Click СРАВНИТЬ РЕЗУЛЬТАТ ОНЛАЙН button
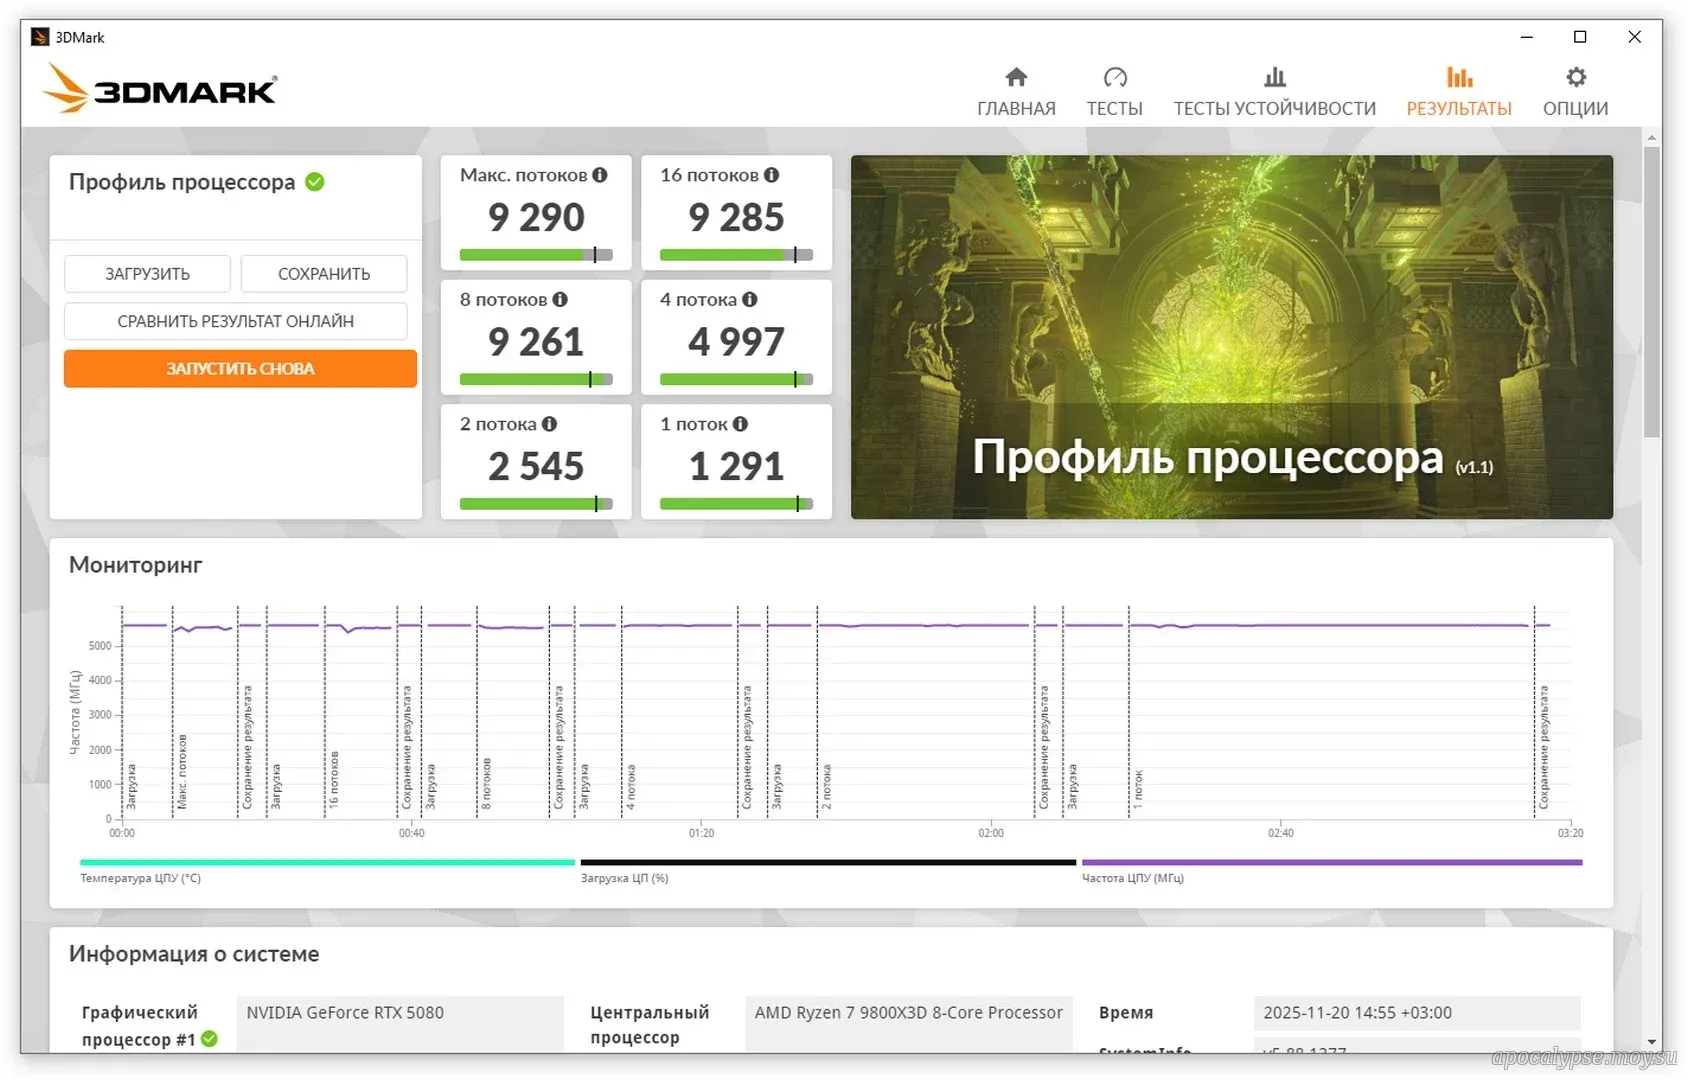1688x1080 pixels. point(236,321)
